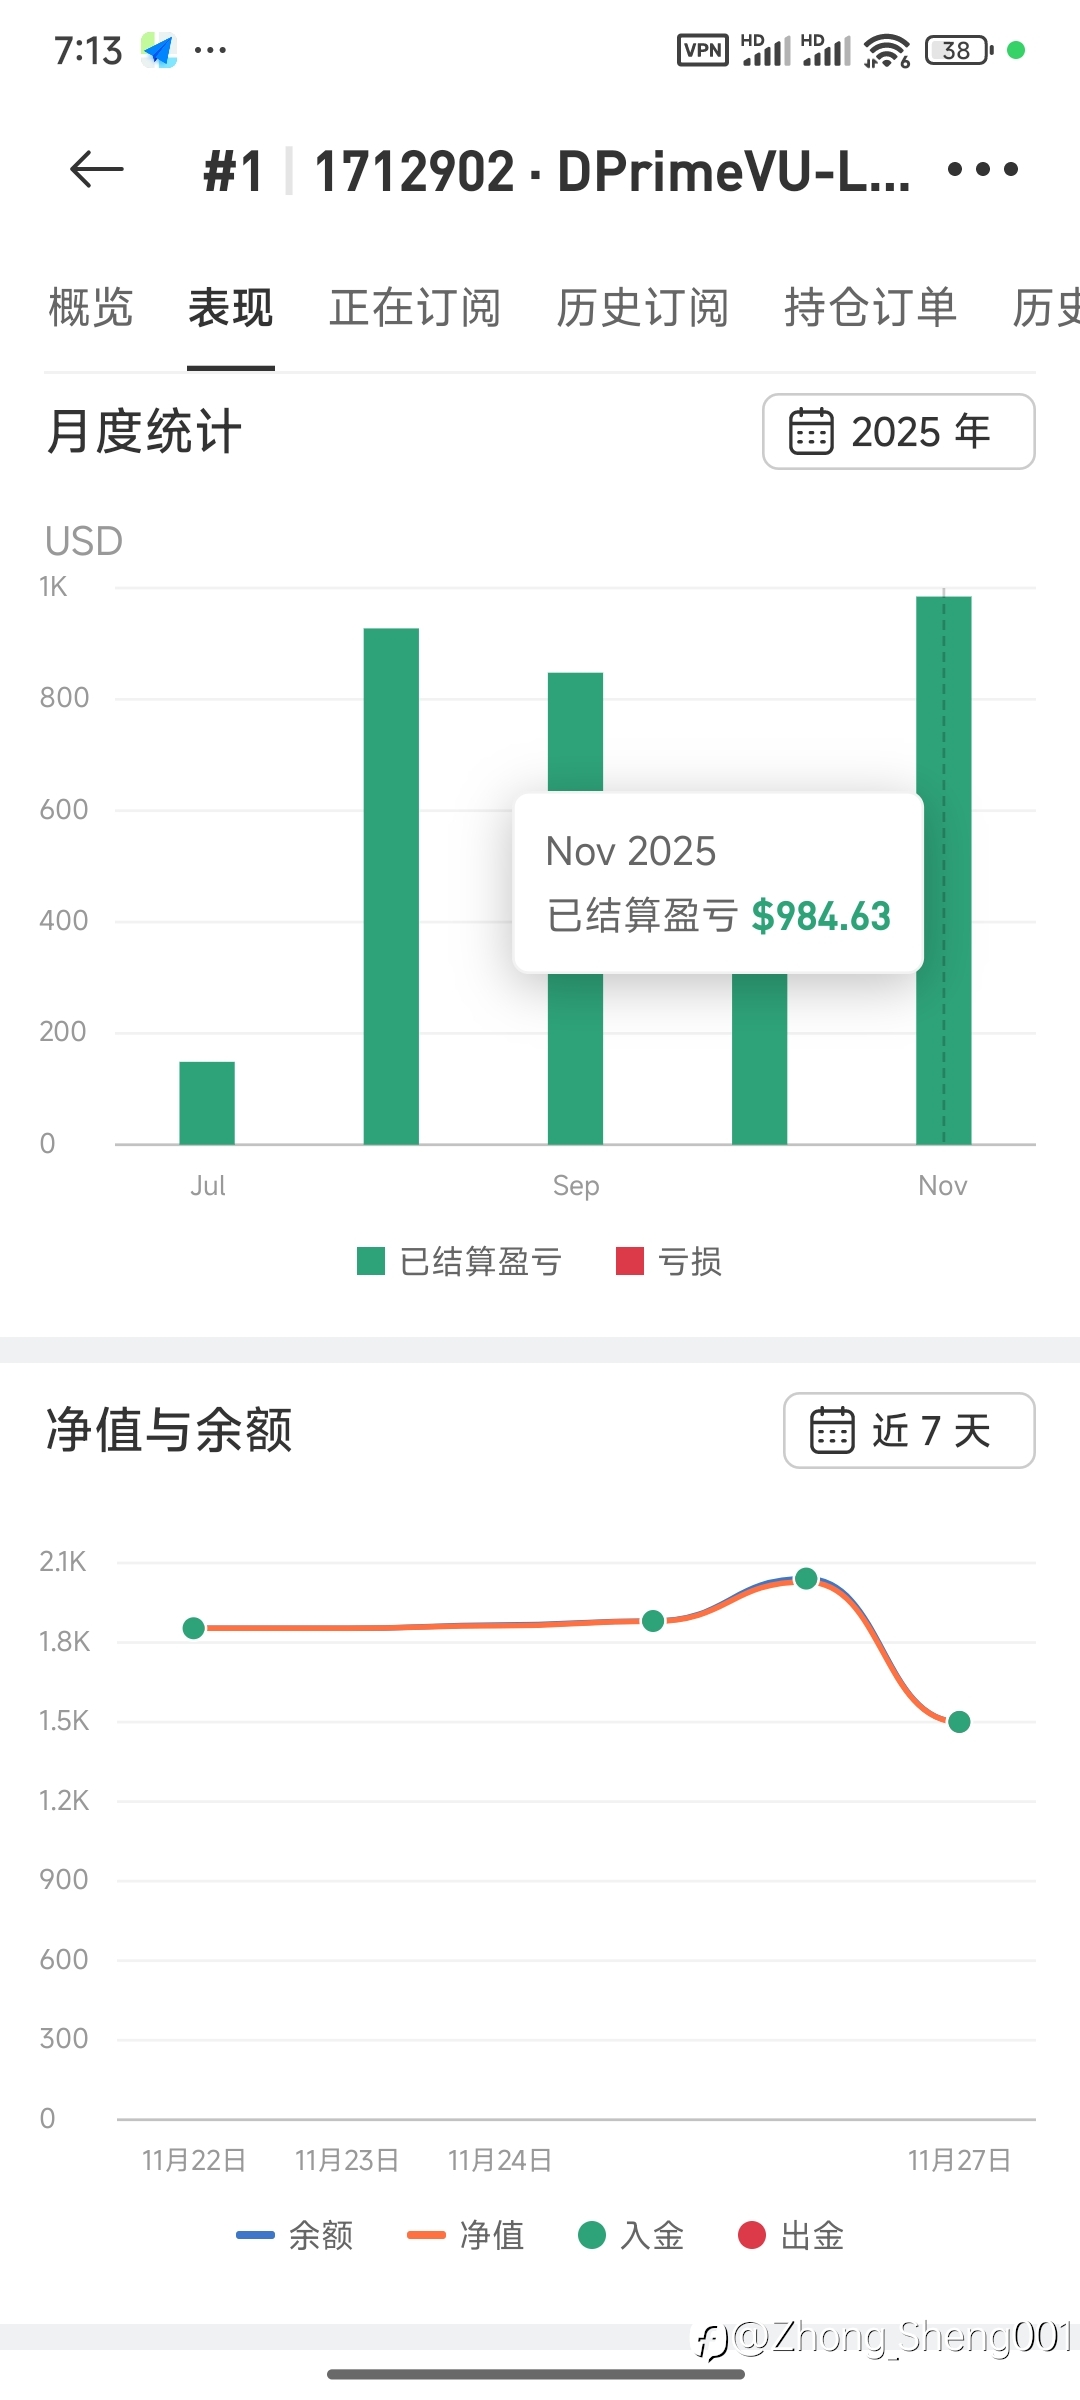Switch to the 概览 tab
The width and height of the screenshot is (1080, 2400).
tap(91, 307)
